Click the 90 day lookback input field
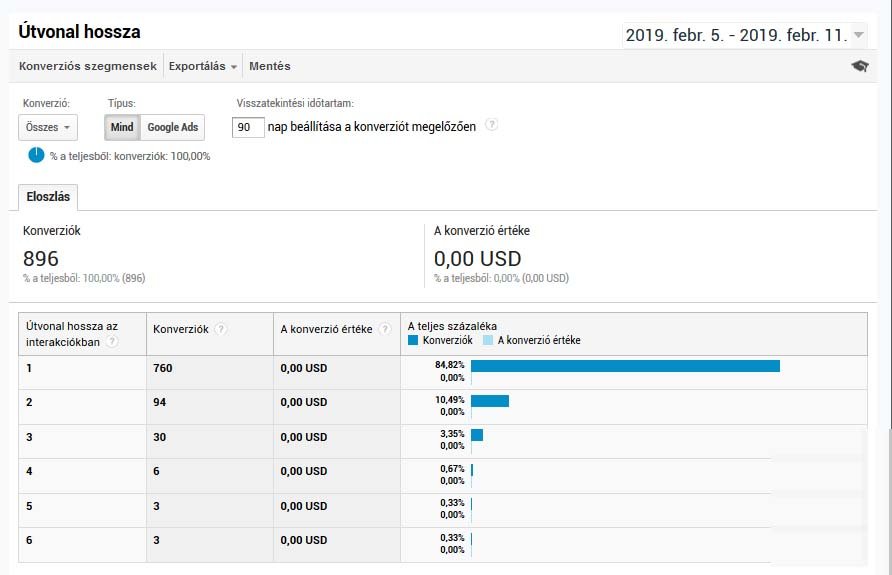This screenshot has width=892, height=575. (x=248, y=127)
